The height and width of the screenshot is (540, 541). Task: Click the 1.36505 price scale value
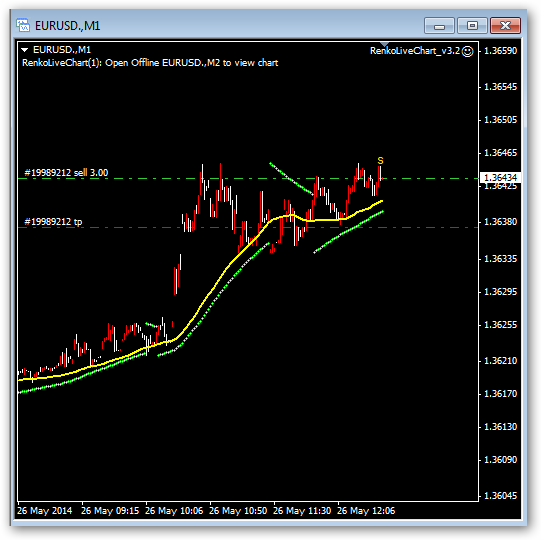[501, 120]
